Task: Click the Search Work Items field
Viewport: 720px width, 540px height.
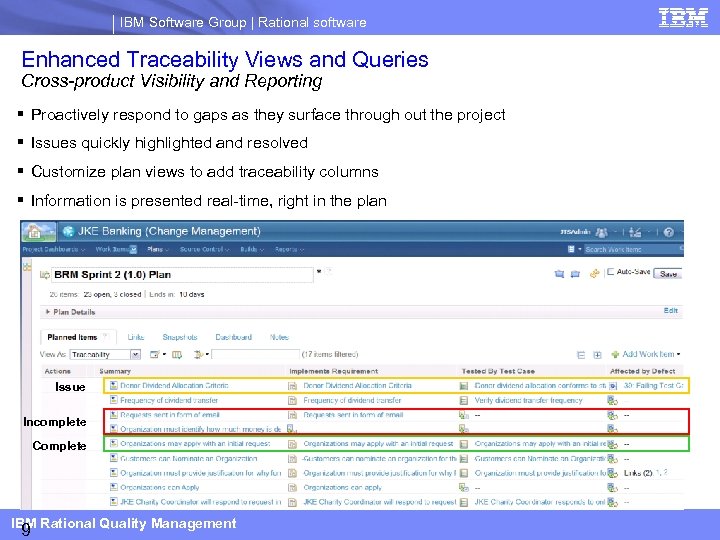Action: [631, 249]
